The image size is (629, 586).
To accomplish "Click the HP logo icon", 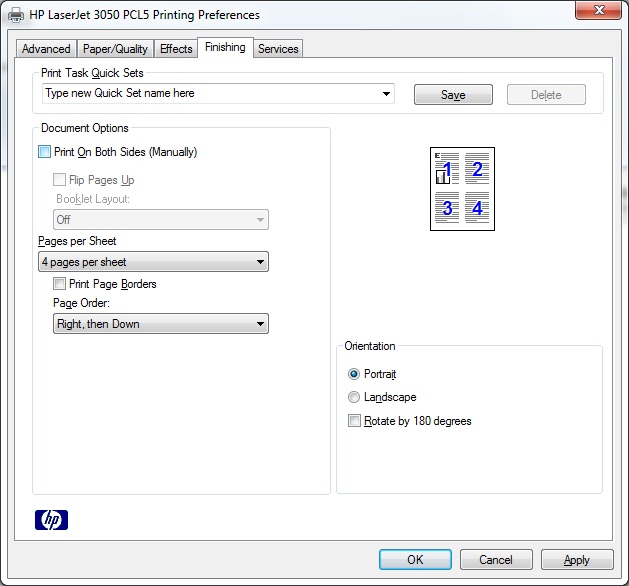I will click(x=51, y=520).
